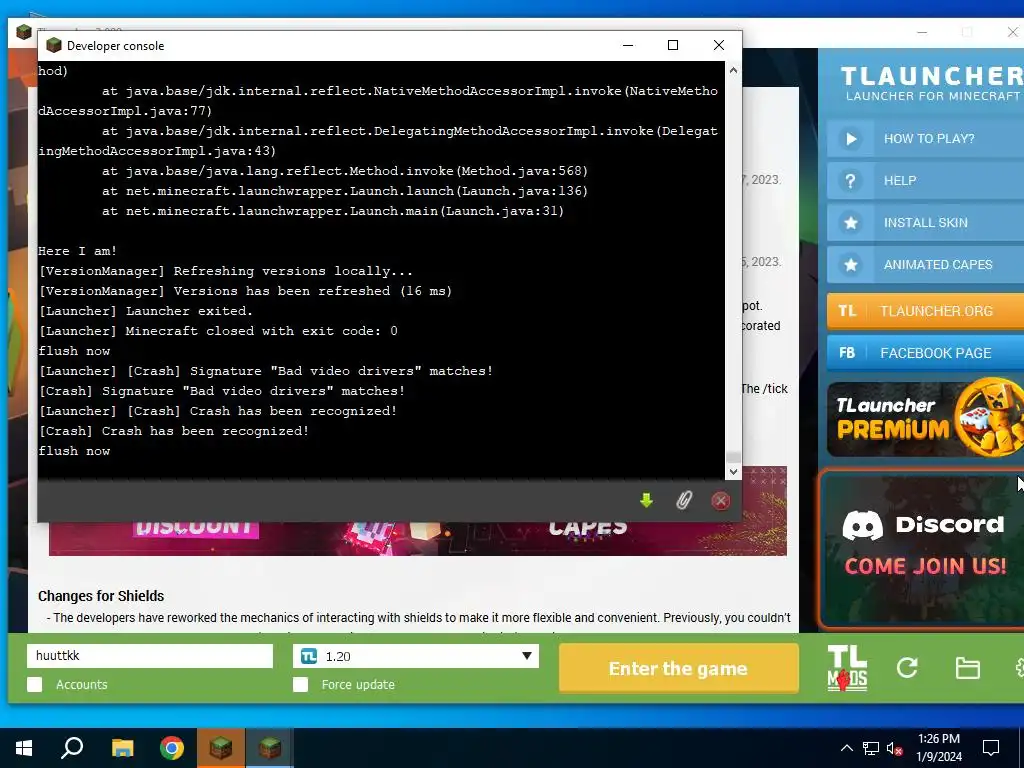Click ANIMATED CAPES button
Screen dimensions: 1024x768
[x=925, y=264]
